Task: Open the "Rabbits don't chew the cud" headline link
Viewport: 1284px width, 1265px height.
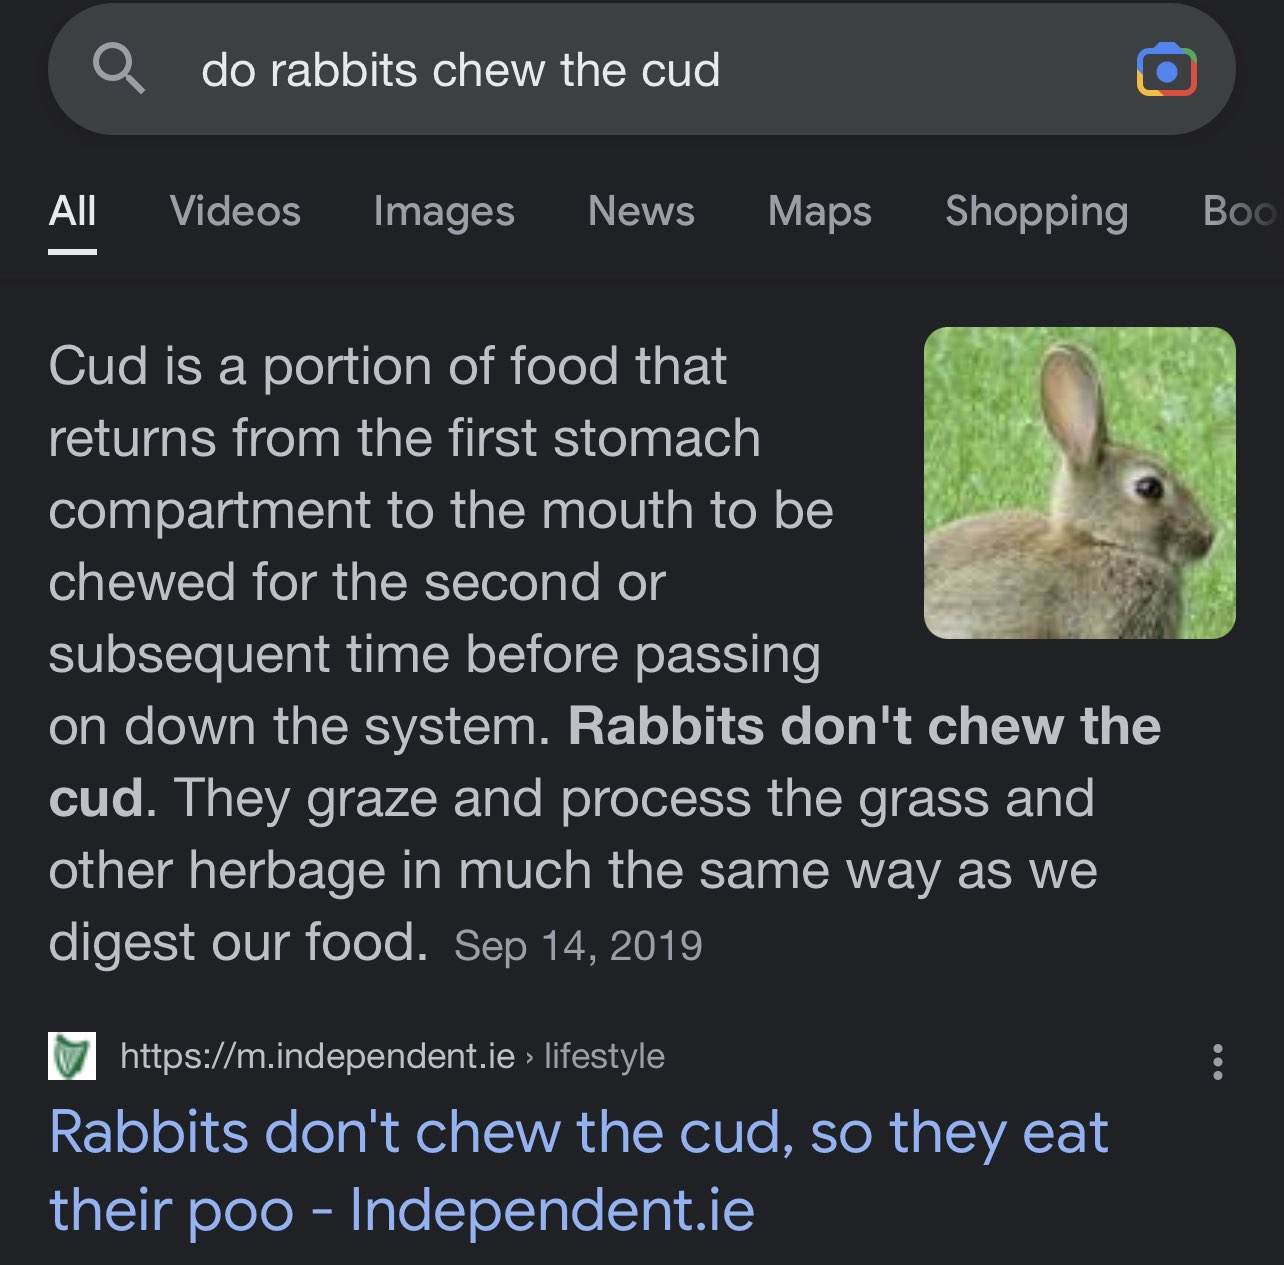Action: tap(578, 1170)
